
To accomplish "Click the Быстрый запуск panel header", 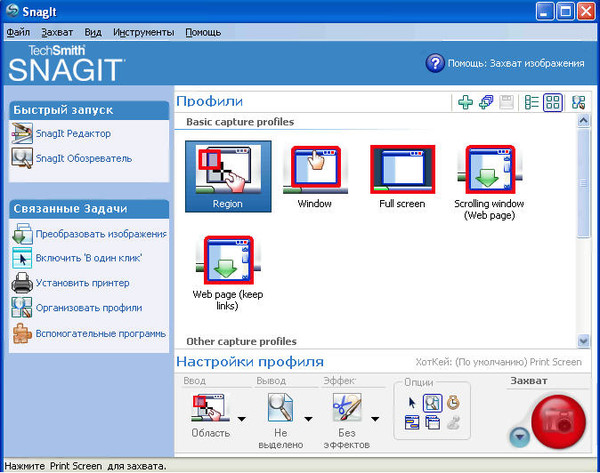I will [x=89, y=110].
